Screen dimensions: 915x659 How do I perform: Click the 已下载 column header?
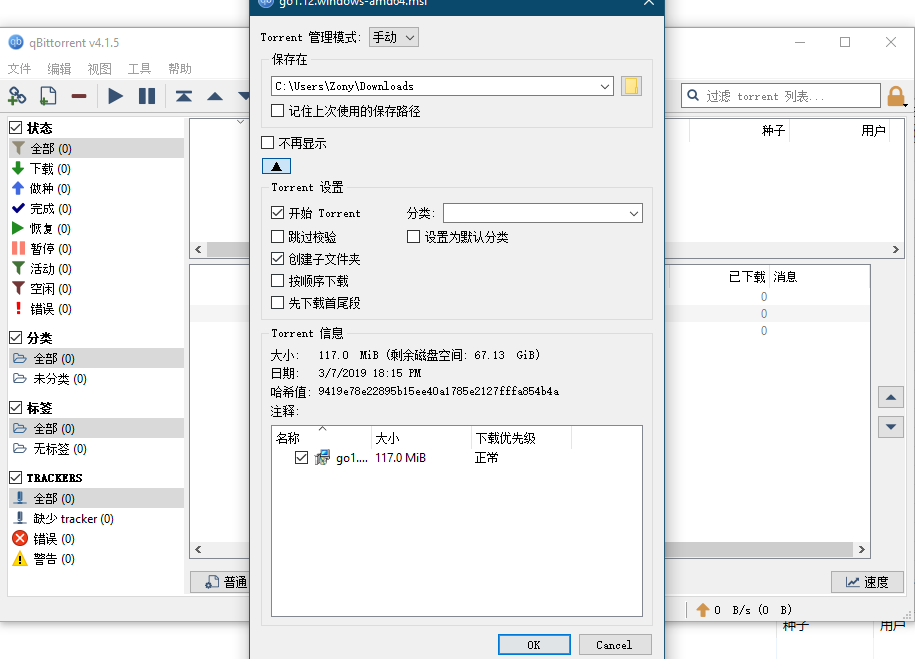(x=720, y=277)
